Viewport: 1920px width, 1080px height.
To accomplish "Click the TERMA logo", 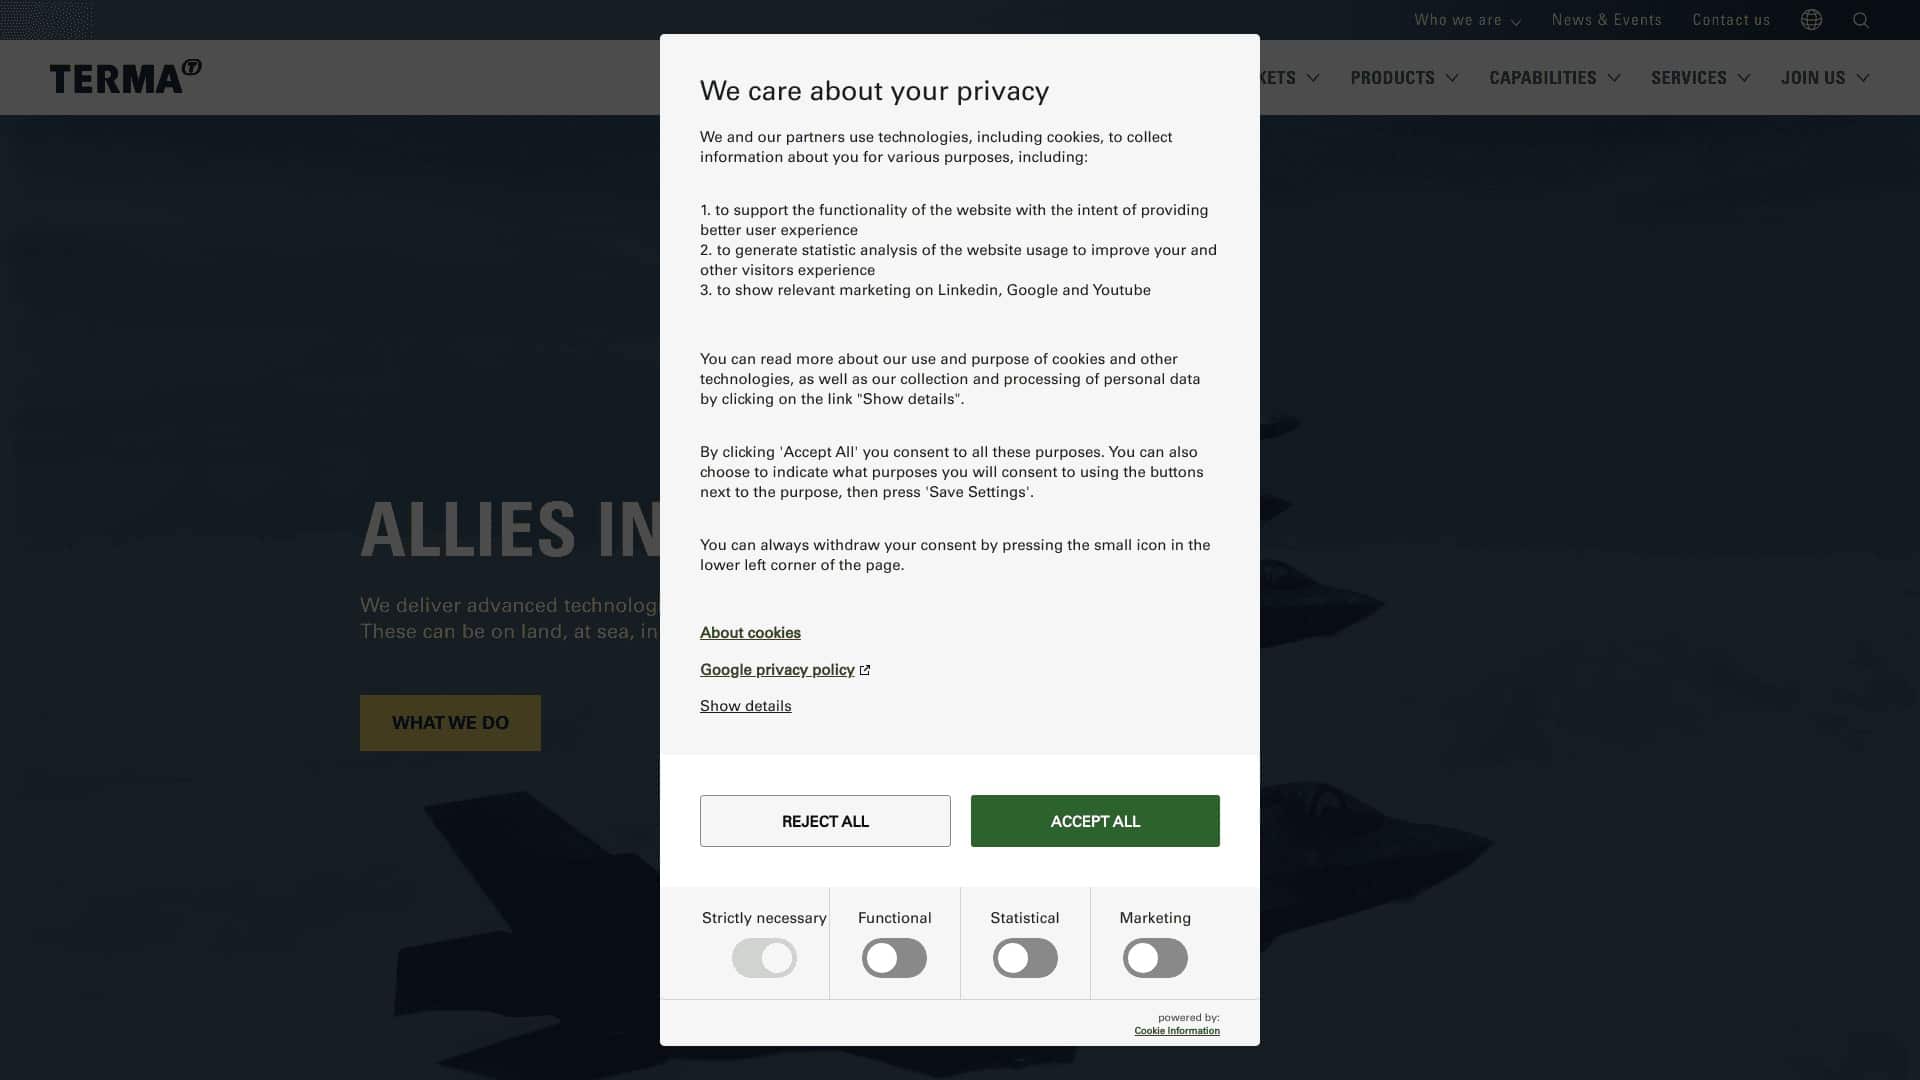I will (124, 77).
